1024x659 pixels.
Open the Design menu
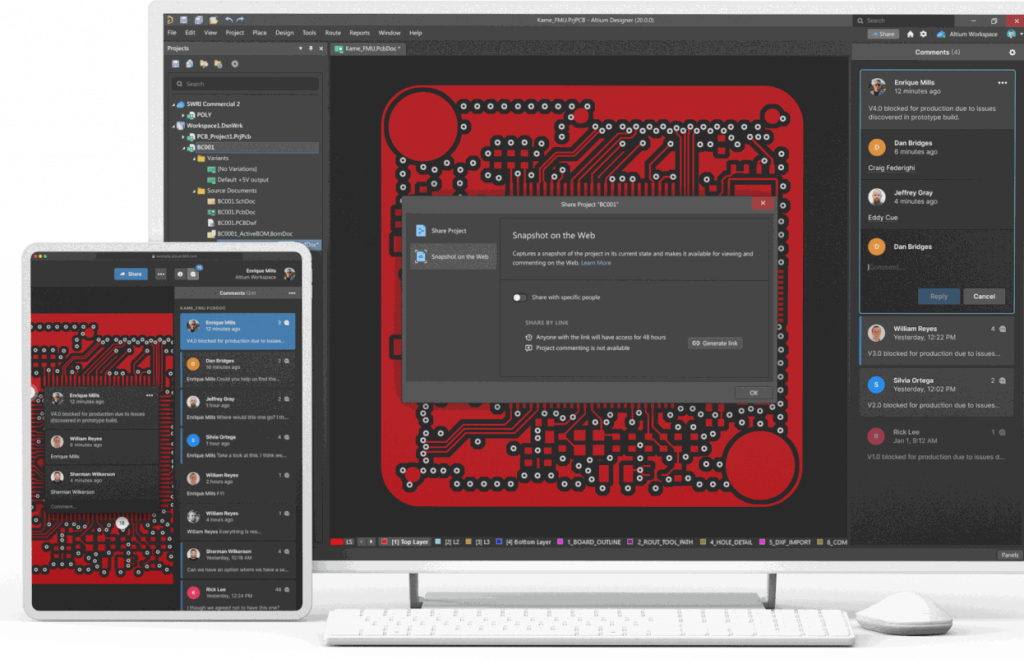click(284, 33)
